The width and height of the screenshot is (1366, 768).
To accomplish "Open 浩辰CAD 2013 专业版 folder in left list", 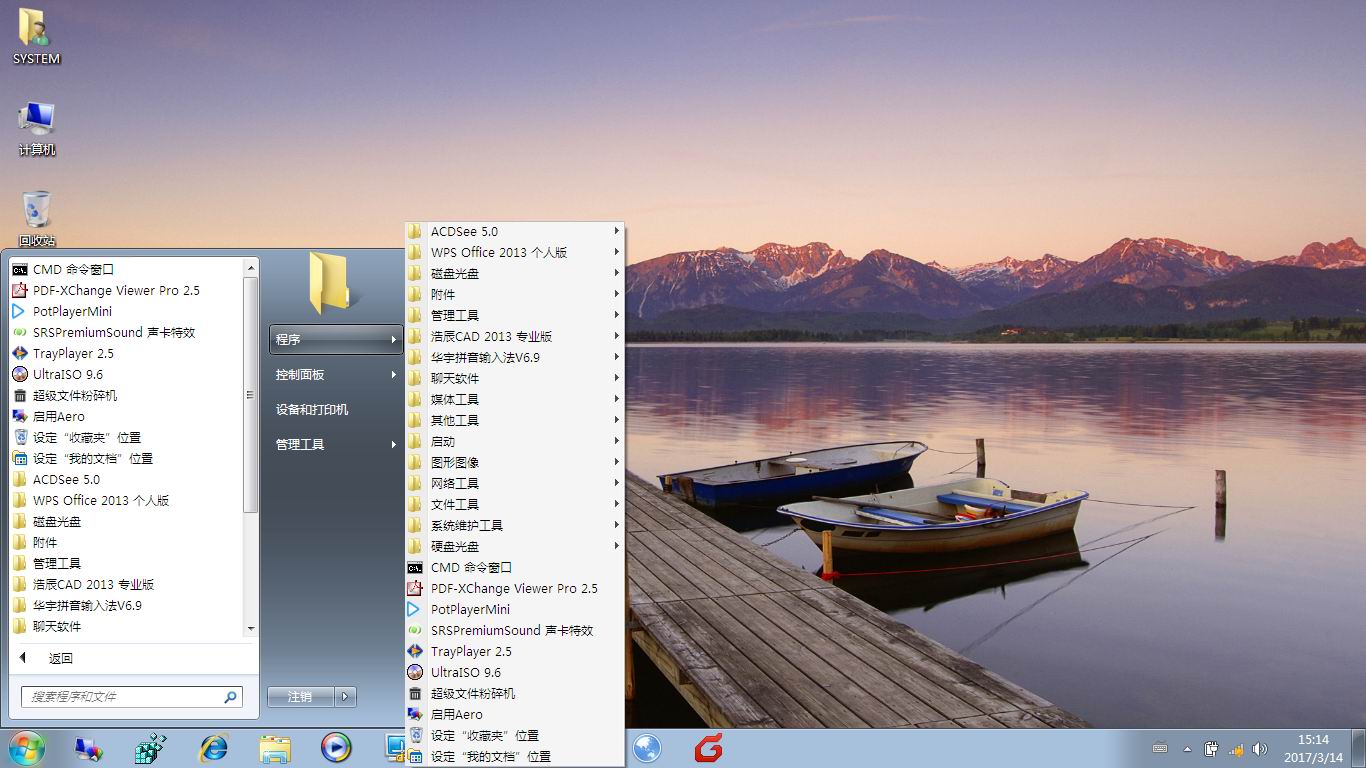I will pos(125,584).
